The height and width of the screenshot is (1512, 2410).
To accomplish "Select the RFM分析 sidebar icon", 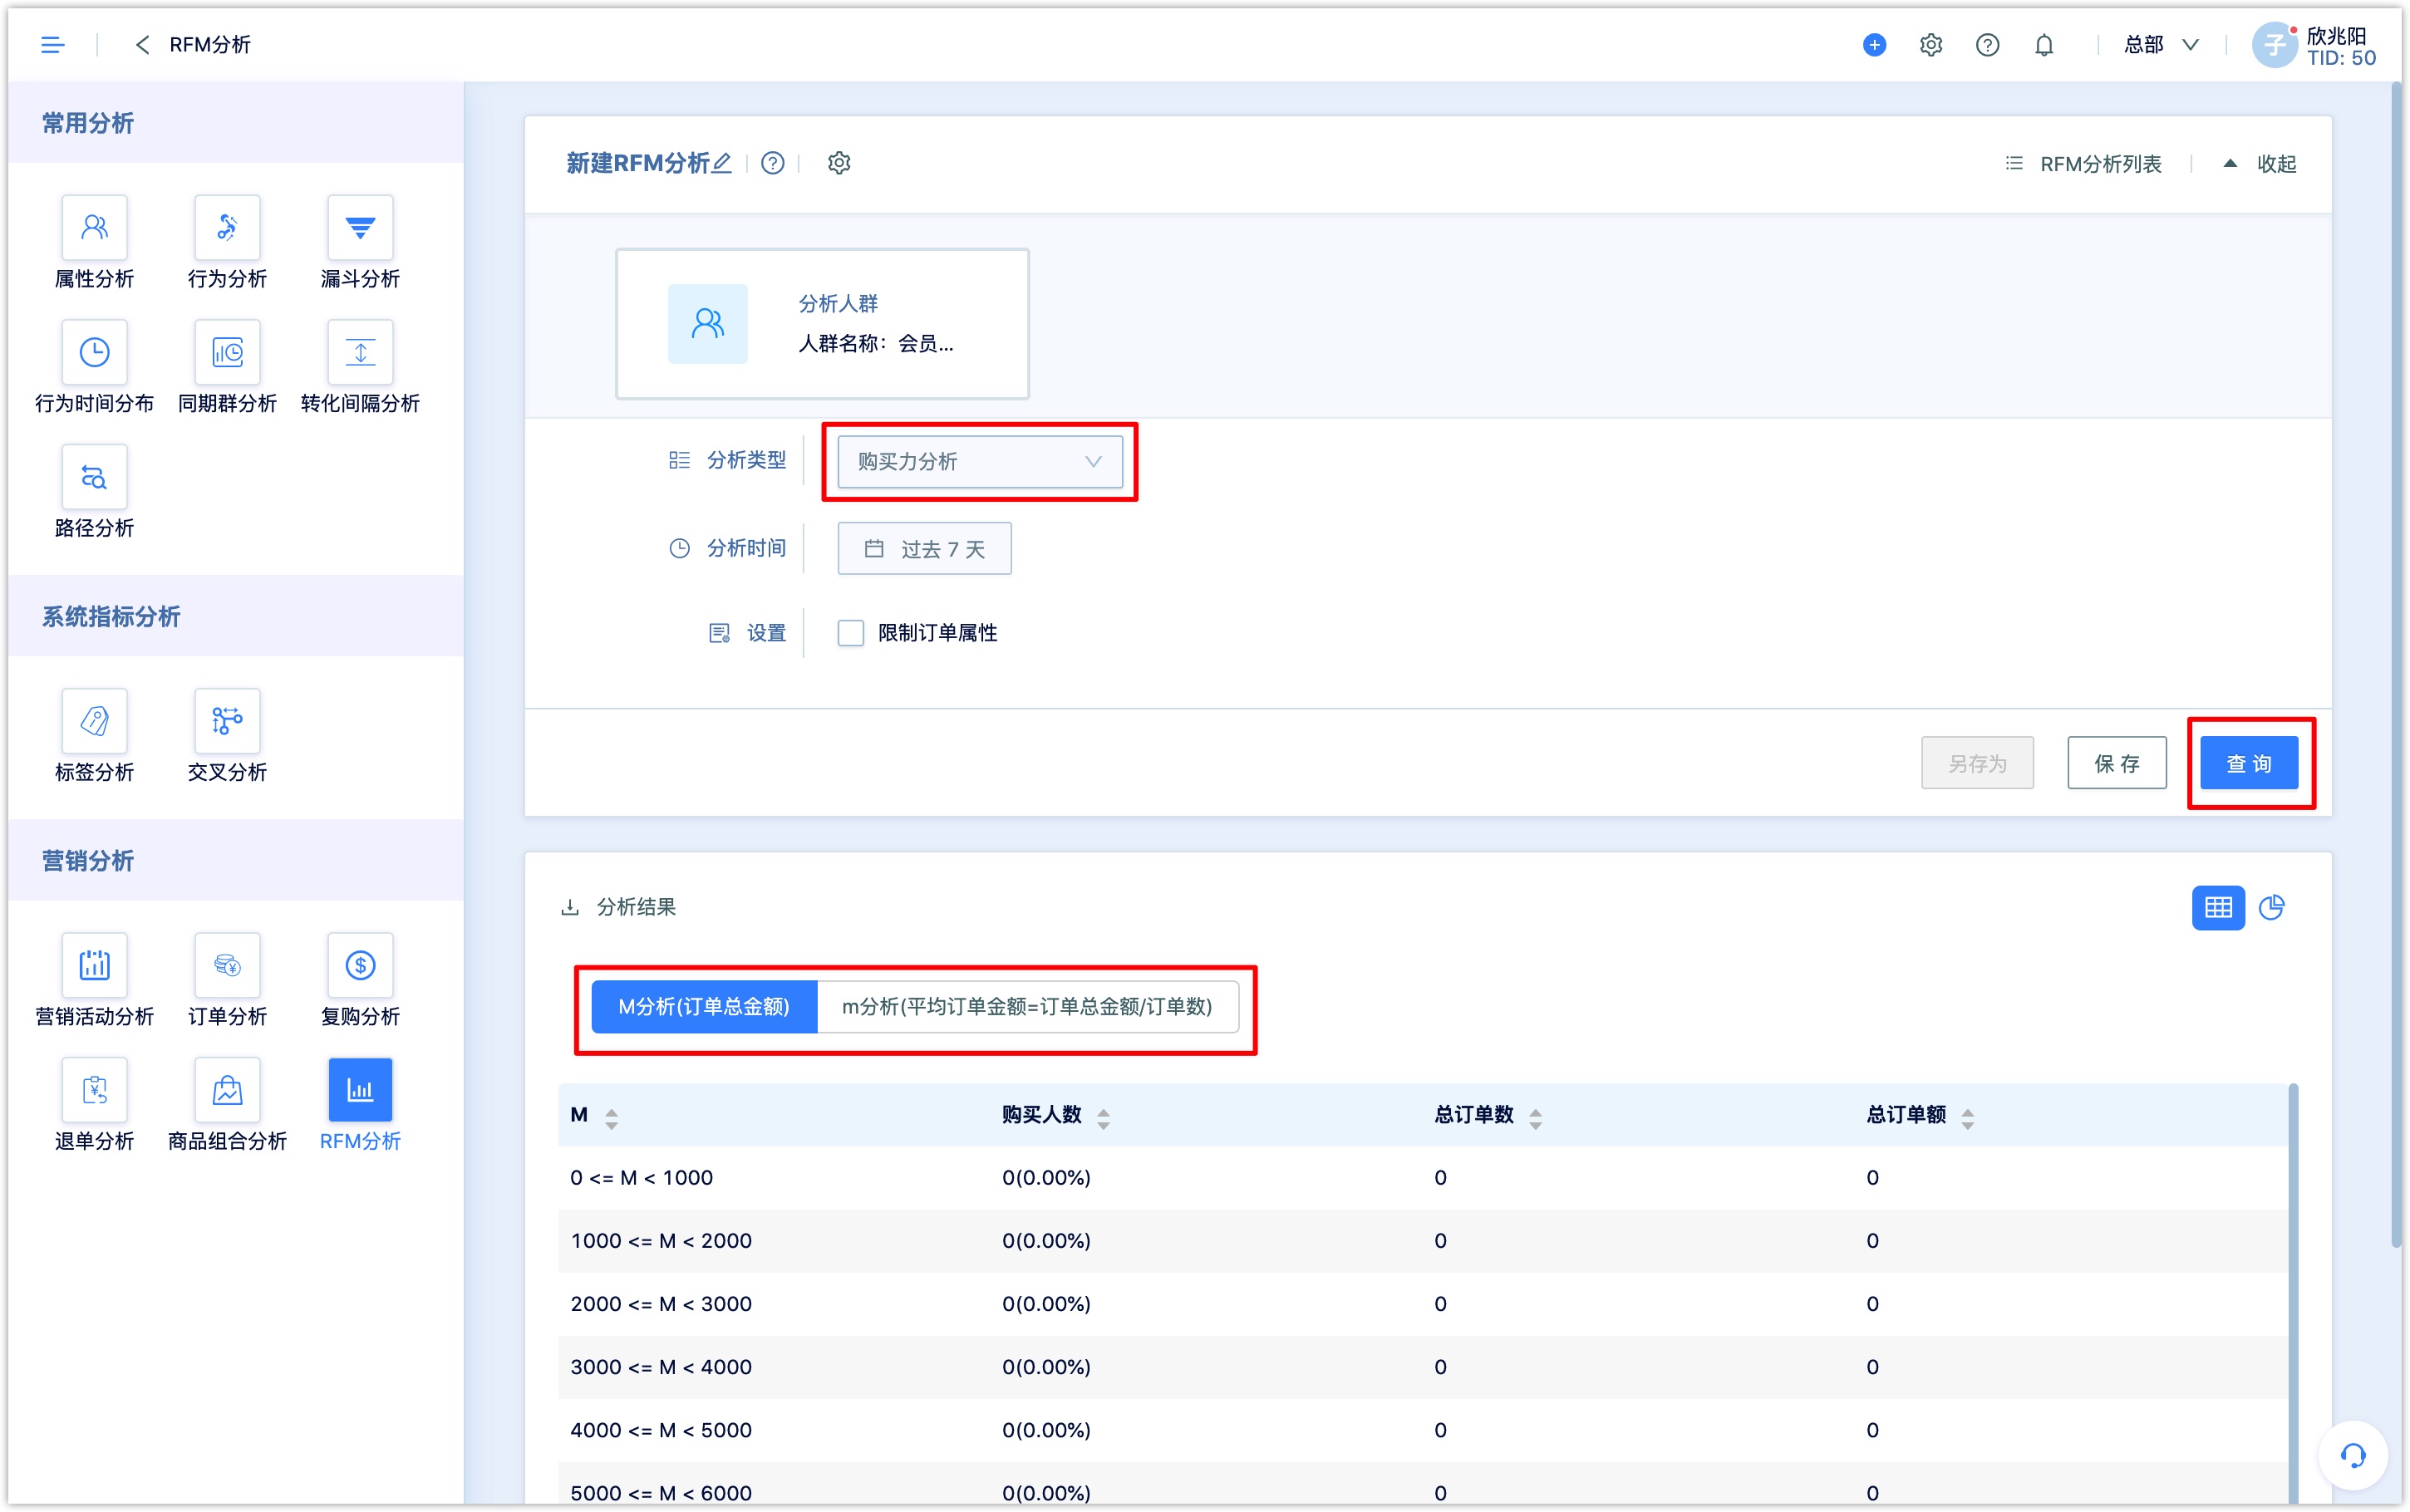I will click(360, 1090).
